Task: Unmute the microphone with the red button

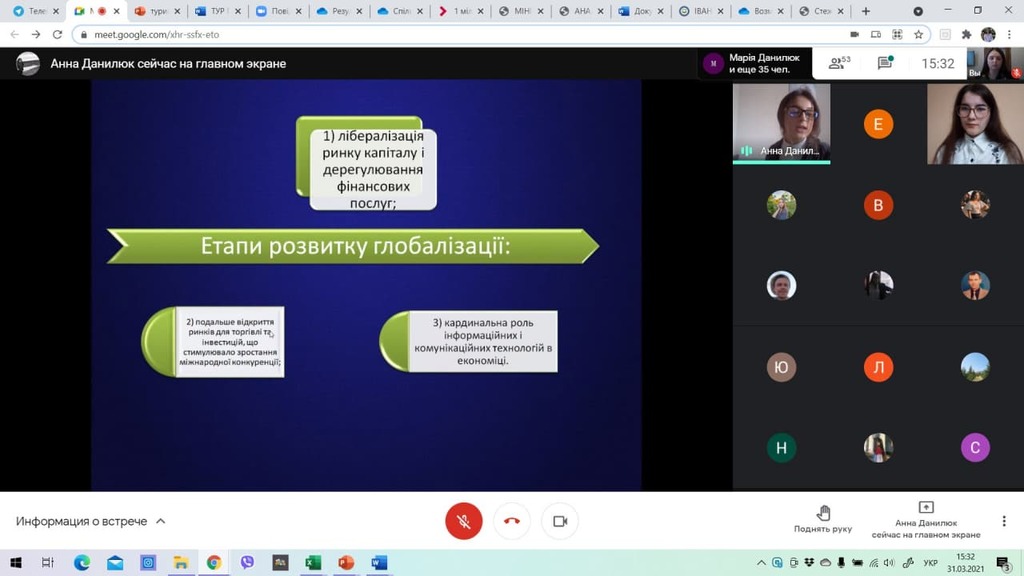Action: (x=463, y=521)
